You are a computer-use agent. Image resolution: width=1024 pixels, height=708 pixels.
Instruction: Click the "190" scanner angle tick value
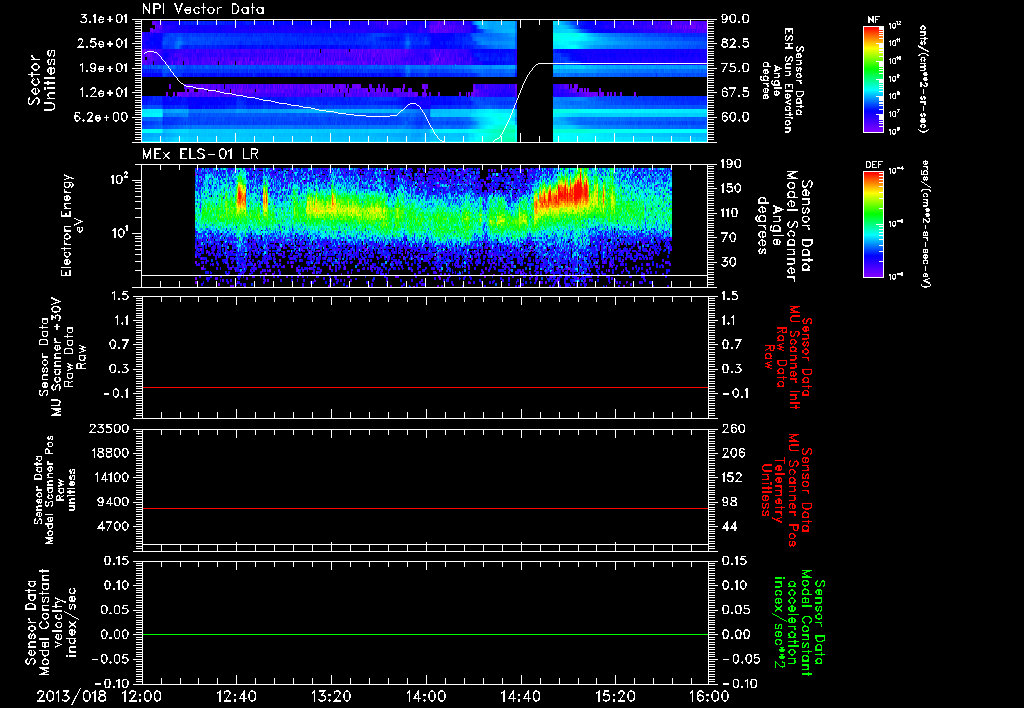pyautogui.click(x=732, y=164)
